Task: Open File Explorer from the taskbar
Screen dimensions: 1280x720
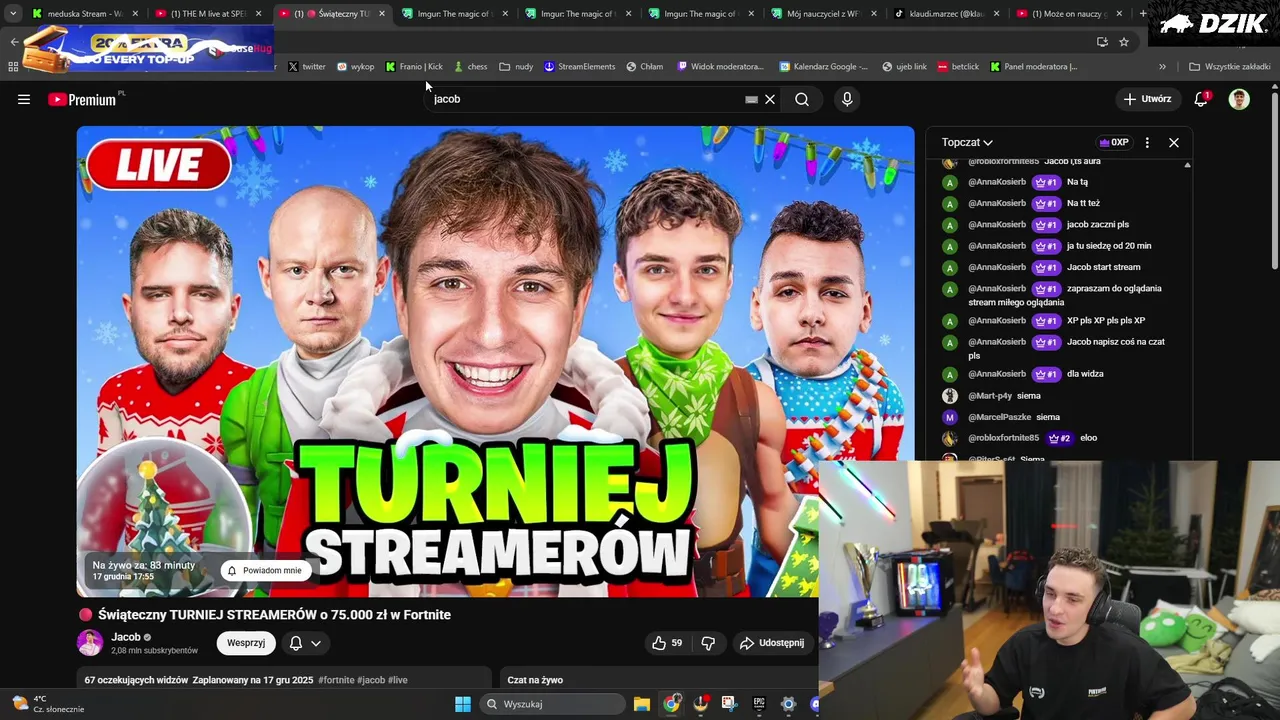Action: (x=642, y=704)
